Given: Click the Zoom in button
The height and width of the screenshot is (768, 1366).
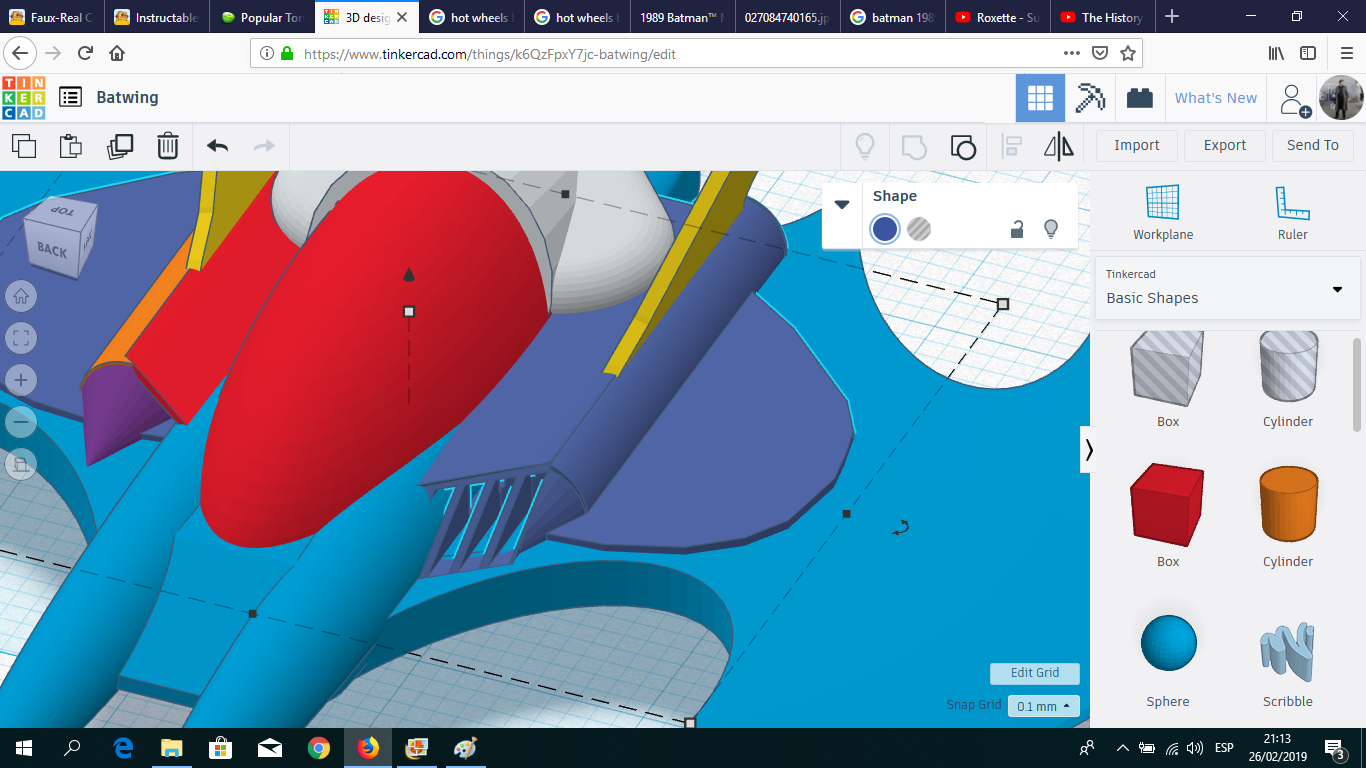Looking at the screenshot, I should pos(21,380).
